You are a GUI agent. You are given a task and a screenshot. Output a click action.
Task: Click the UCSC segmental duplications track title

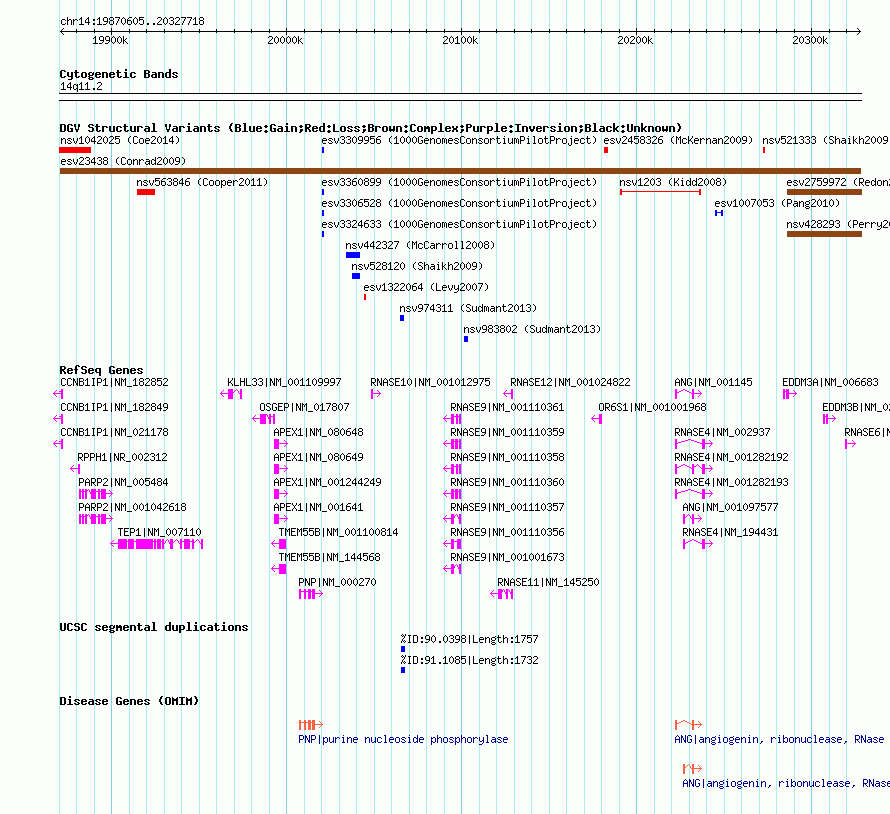[154, 627]
